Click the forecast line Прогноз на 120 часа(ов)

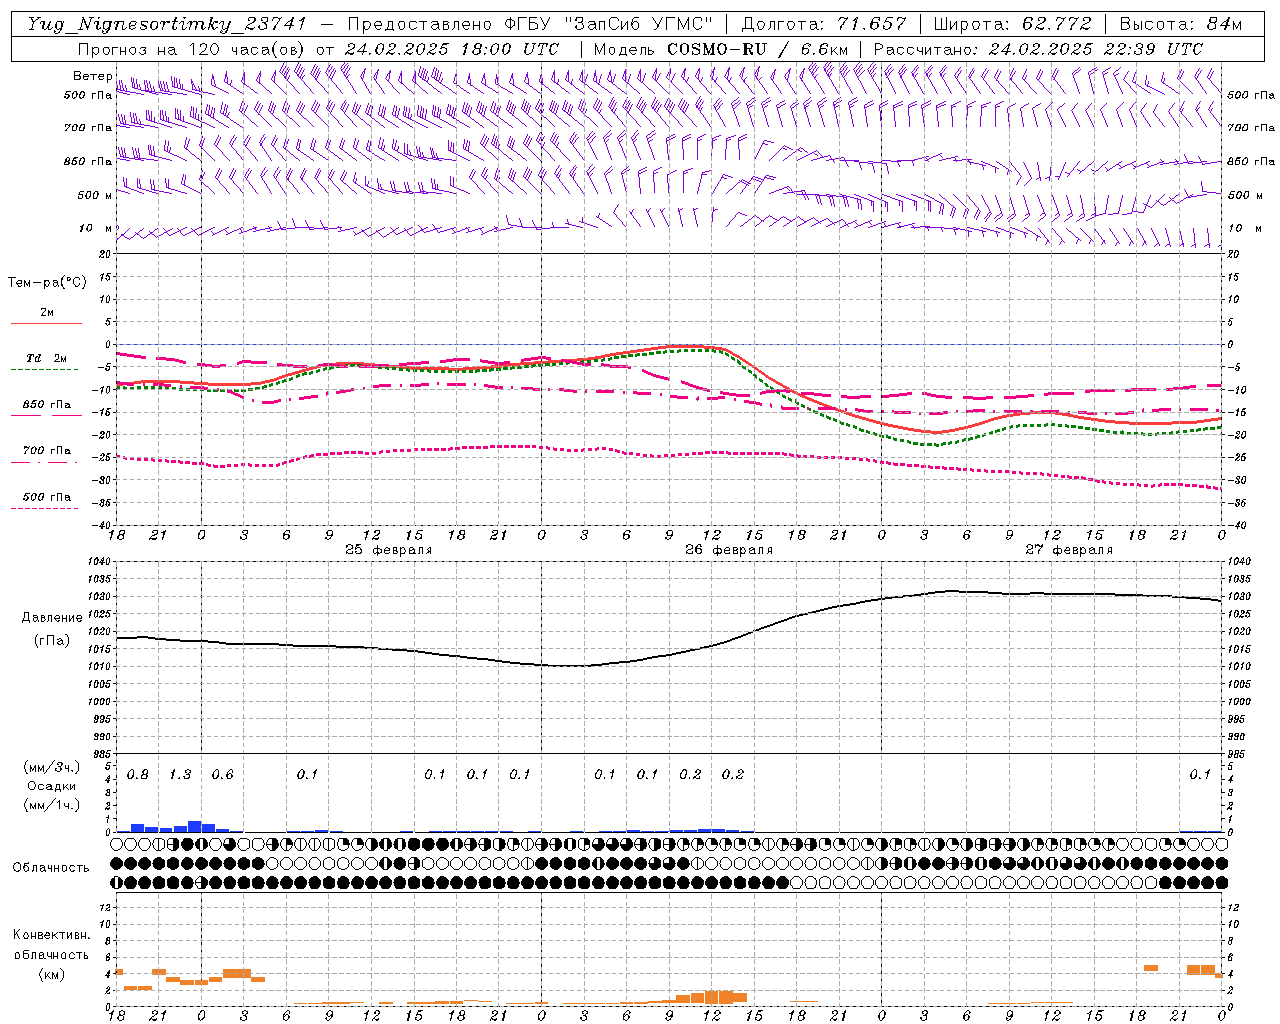pyautogui.click(x=192, y=49)
